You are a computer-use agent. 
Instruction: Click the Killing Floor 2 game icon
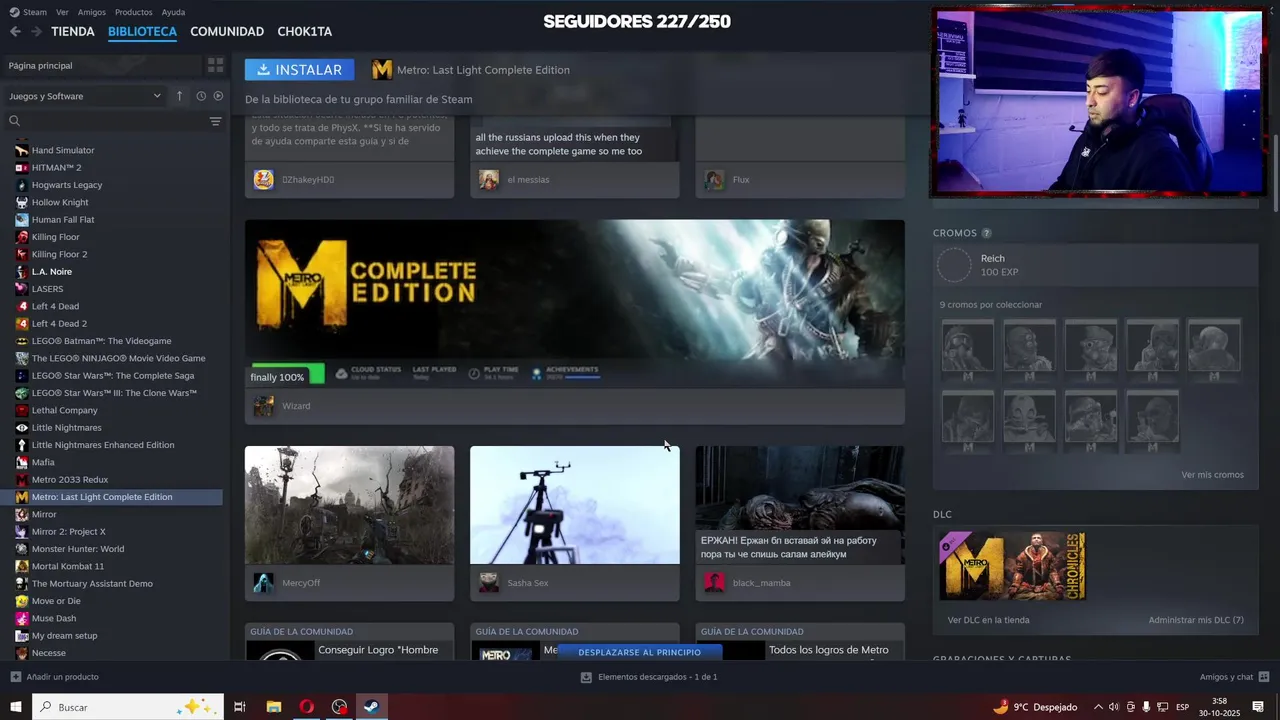pos(22,254)
